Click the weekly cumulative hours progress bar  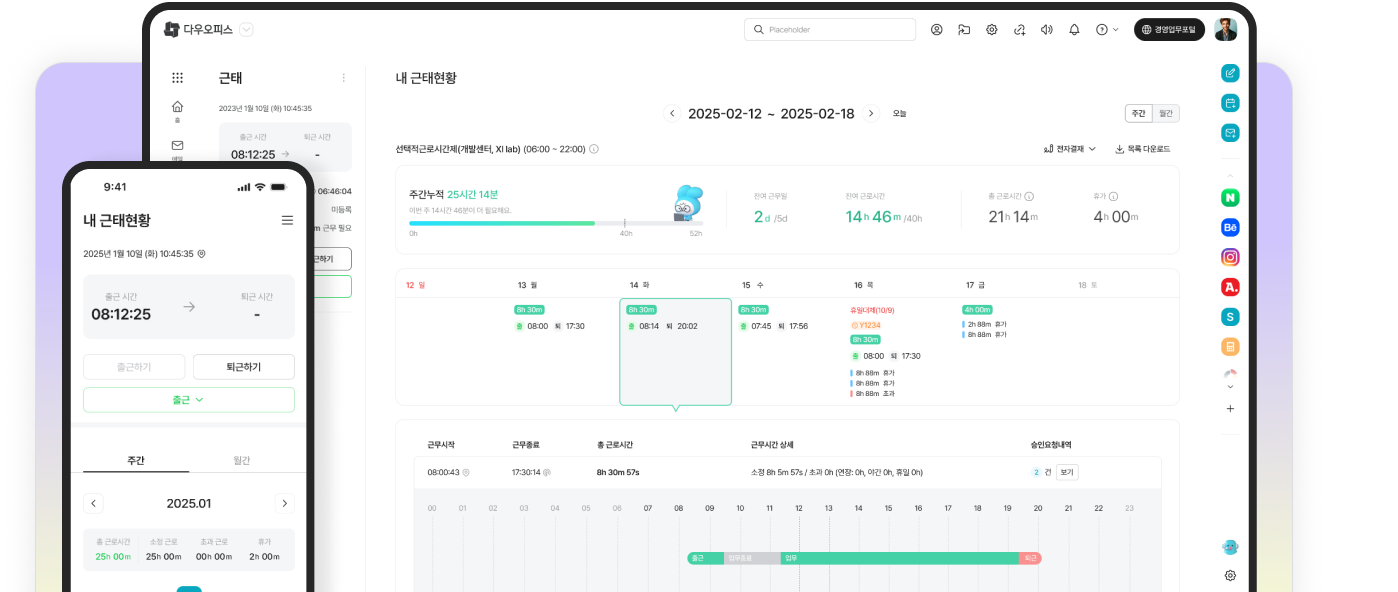click(x=555, y=223)
